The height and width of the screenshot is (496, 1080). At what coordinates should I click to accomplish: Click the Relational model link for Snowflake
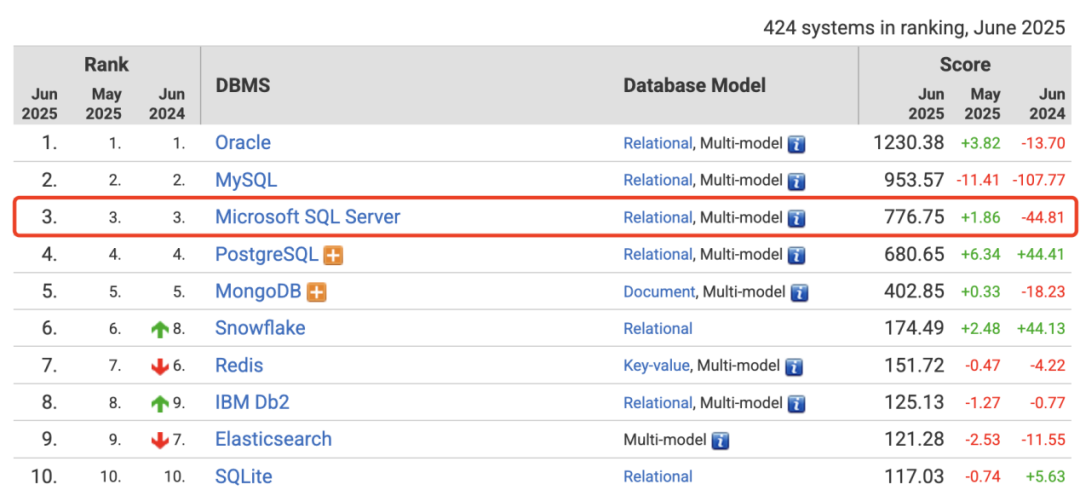point(658,329)
